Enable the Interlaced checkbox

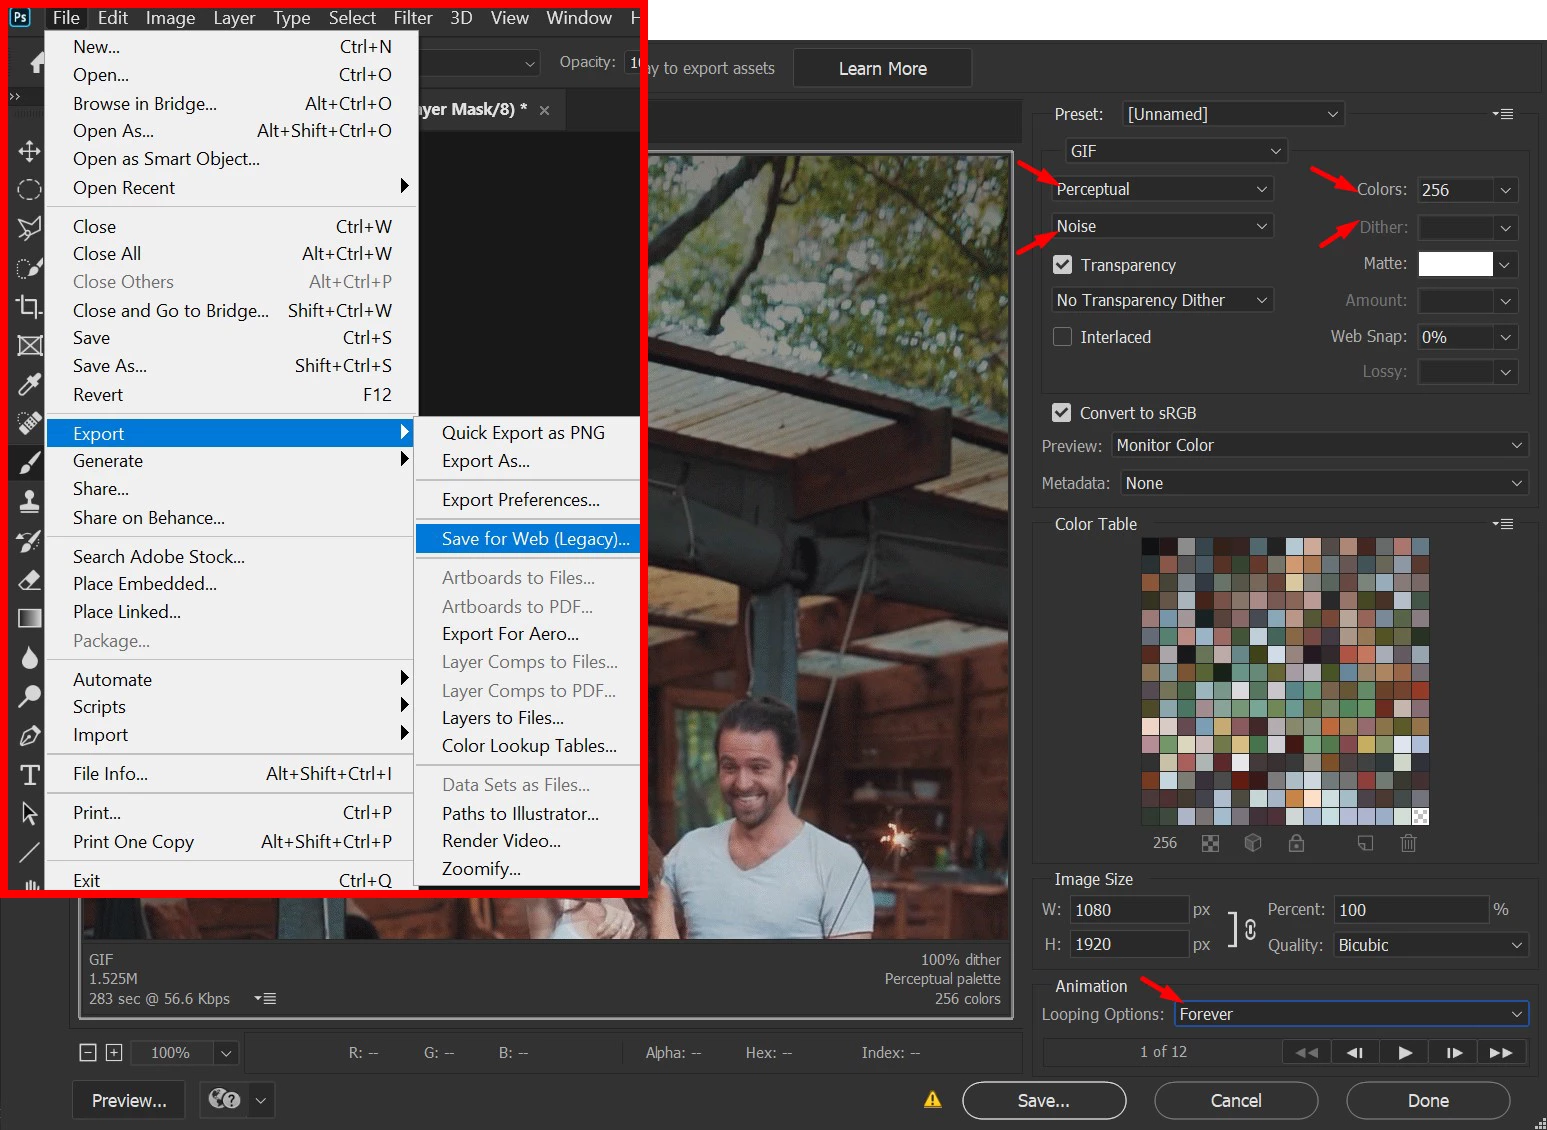(x=1063, y=337)
